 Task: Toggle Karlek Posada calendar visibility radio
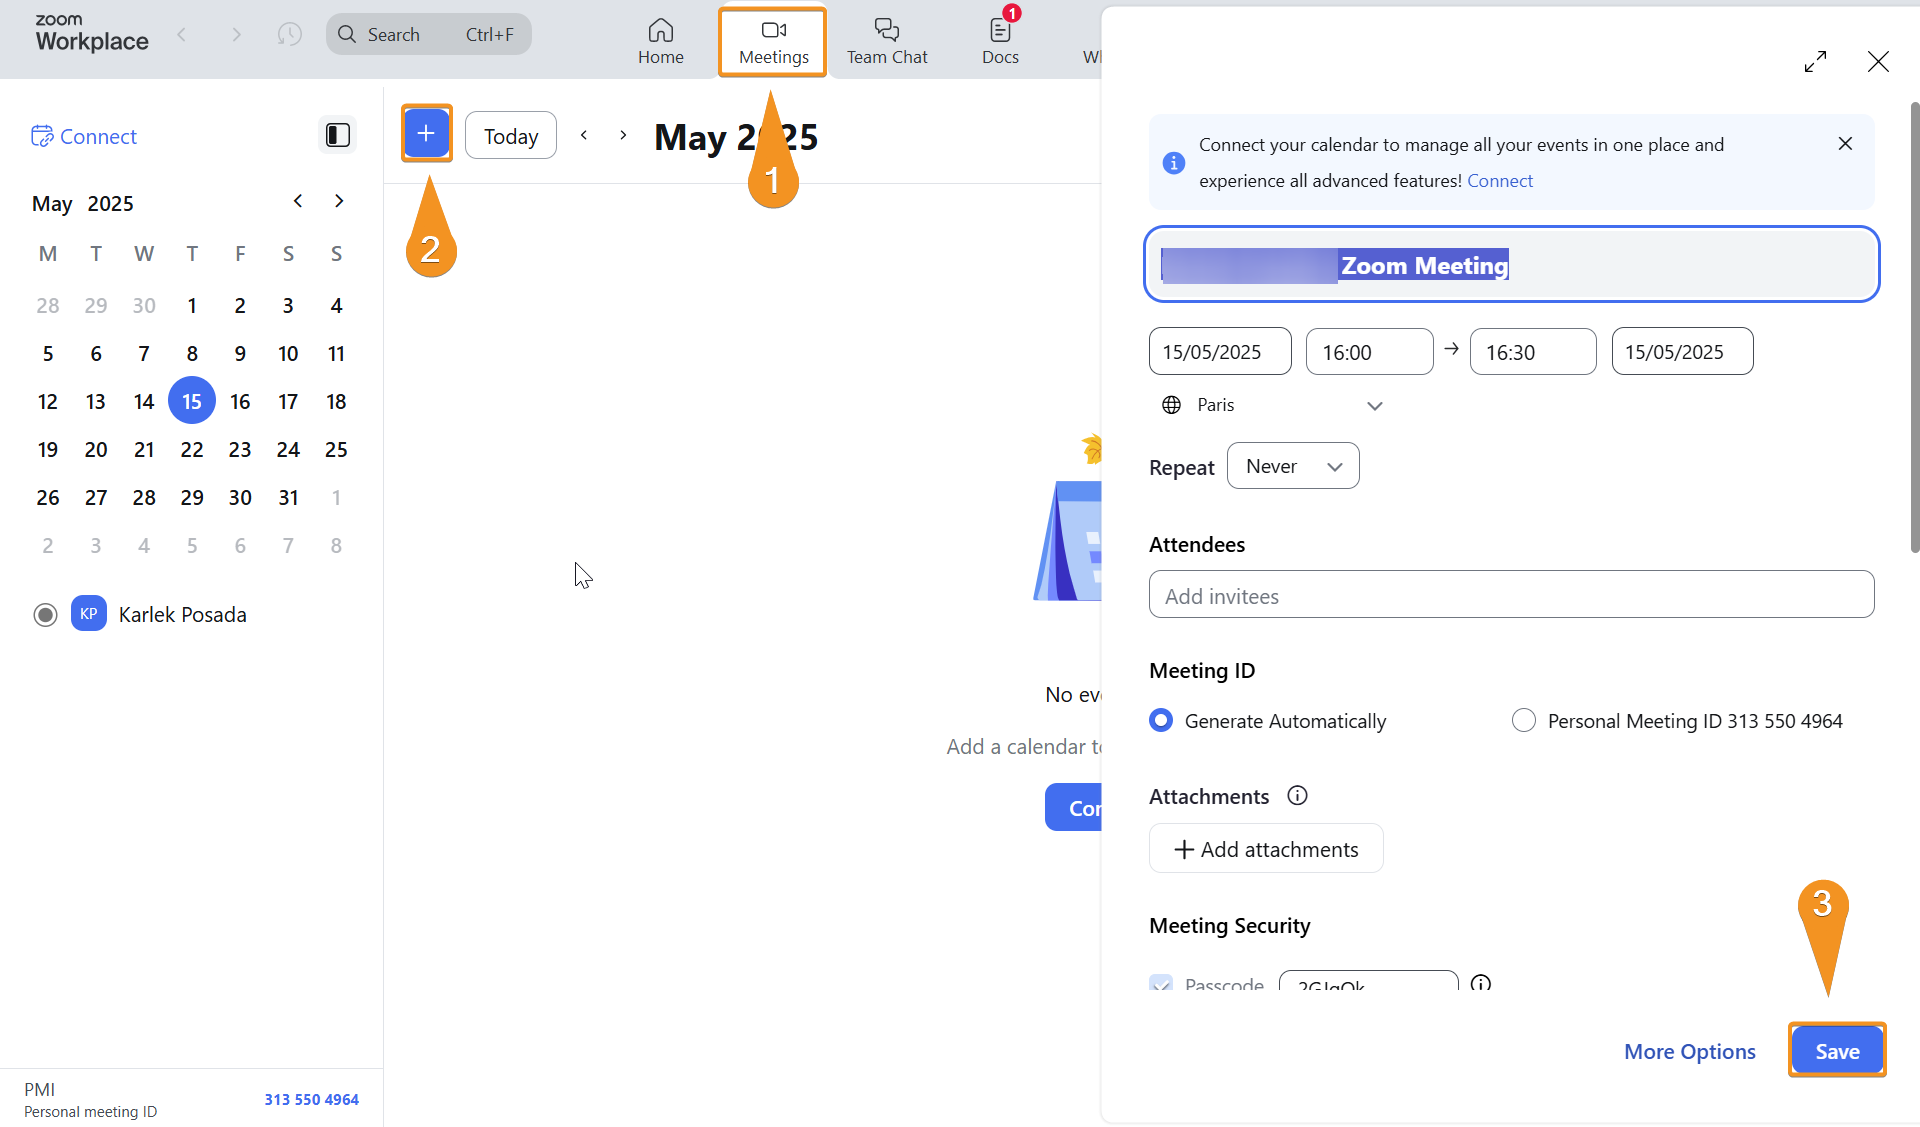pyautogui.click(x=45, y=614)
